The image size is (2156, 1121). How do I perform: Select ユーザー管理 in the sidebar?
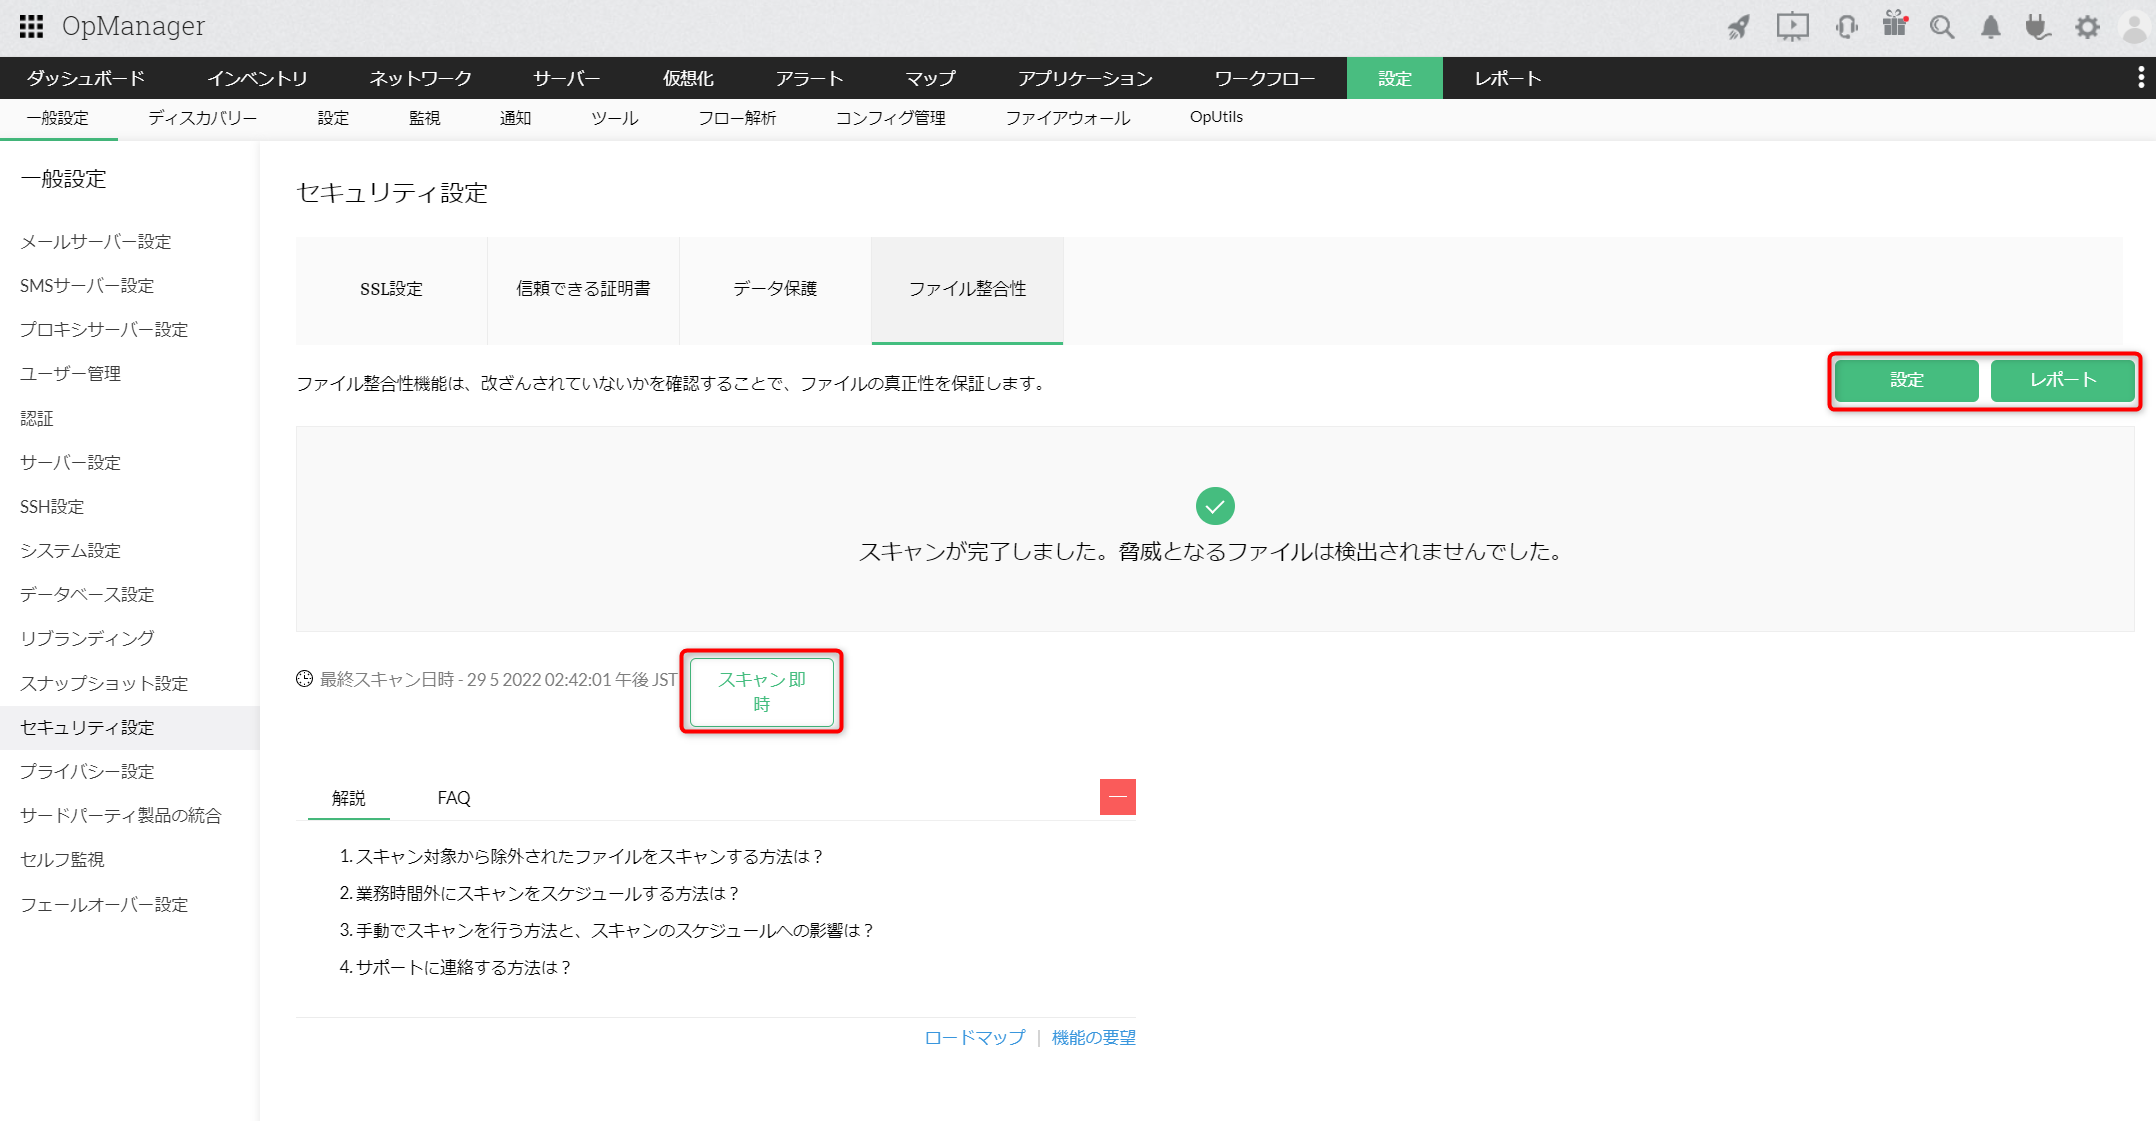[x=70, y=374]
